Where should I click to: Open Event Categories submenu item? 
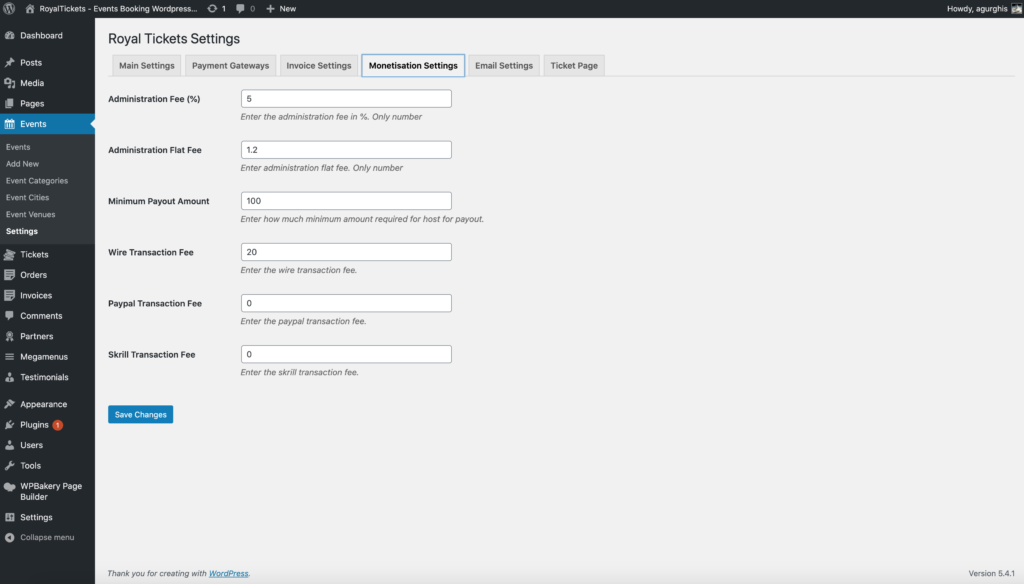click(x=37, y=181)
